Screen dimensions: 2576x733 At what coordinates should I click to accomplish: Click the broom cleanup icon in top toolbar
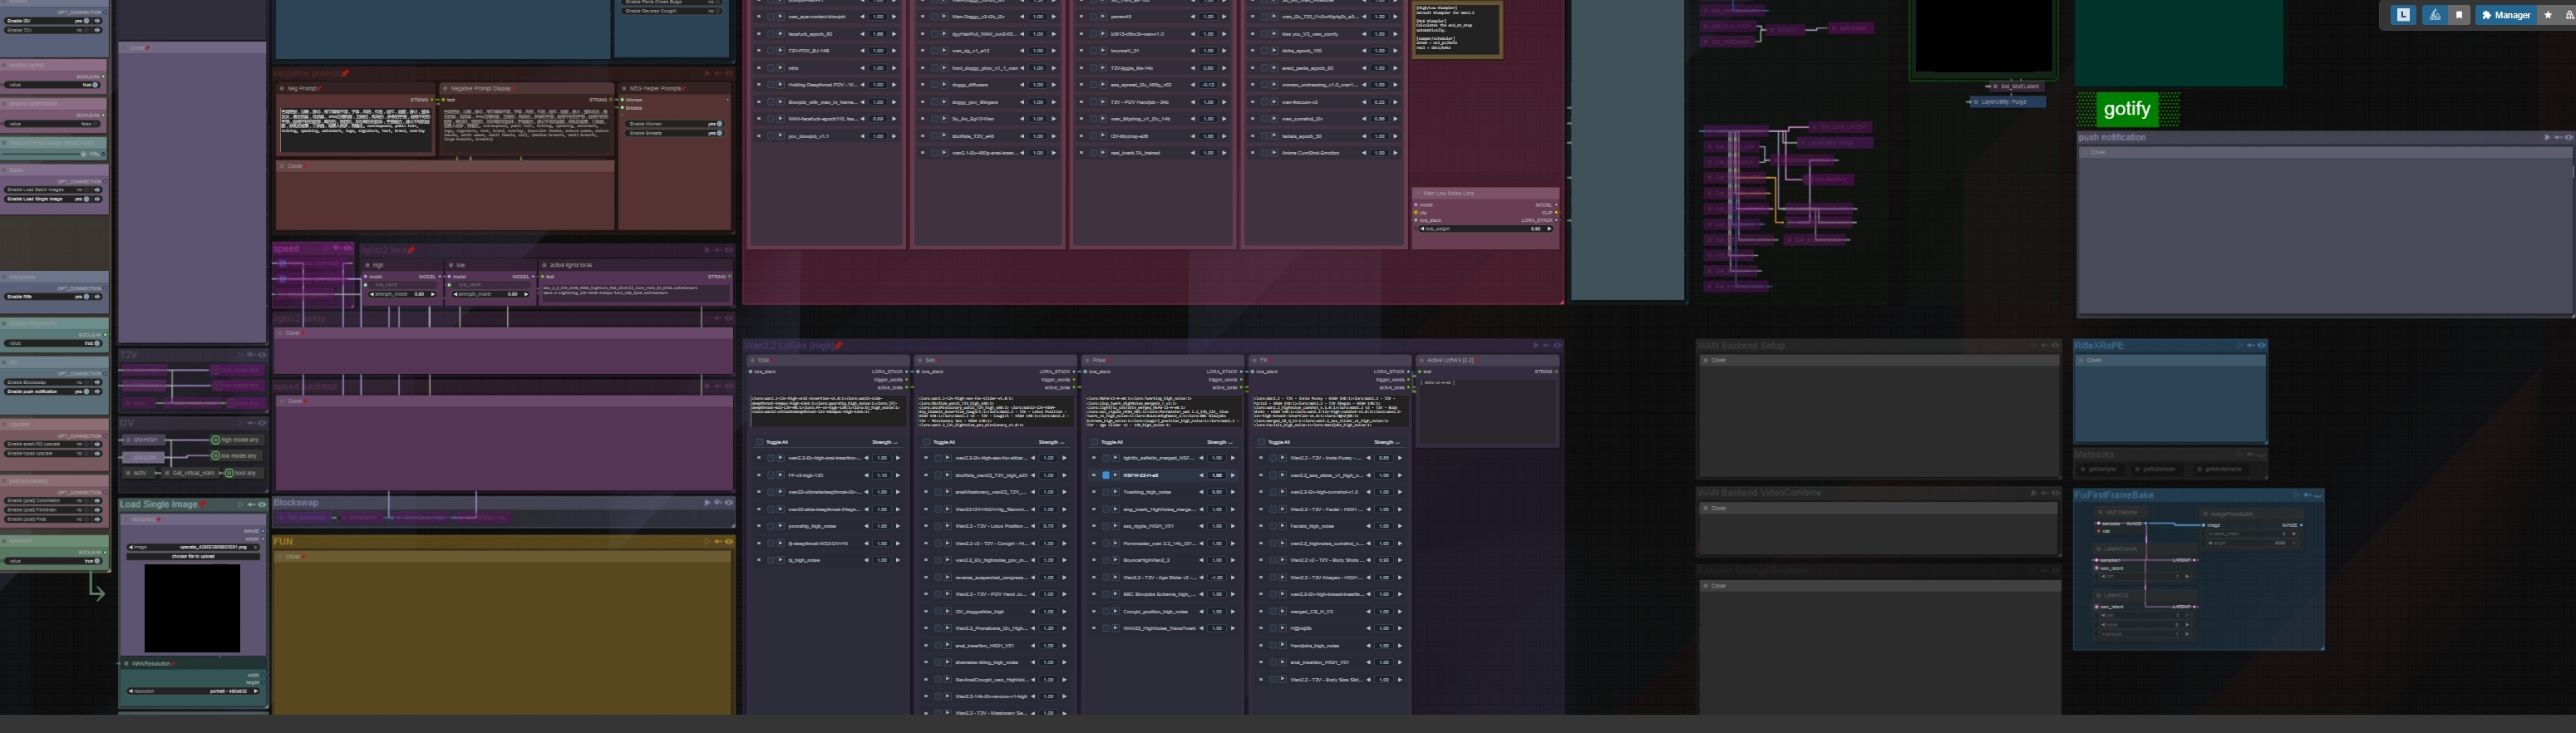[x=2435, y=15]
